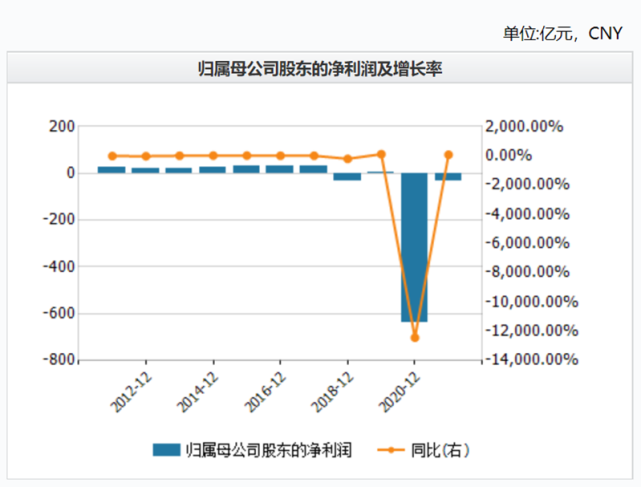Select the large negative 2020-12 bar
This screenshot has height=487, width=641.
coord(414,247)
